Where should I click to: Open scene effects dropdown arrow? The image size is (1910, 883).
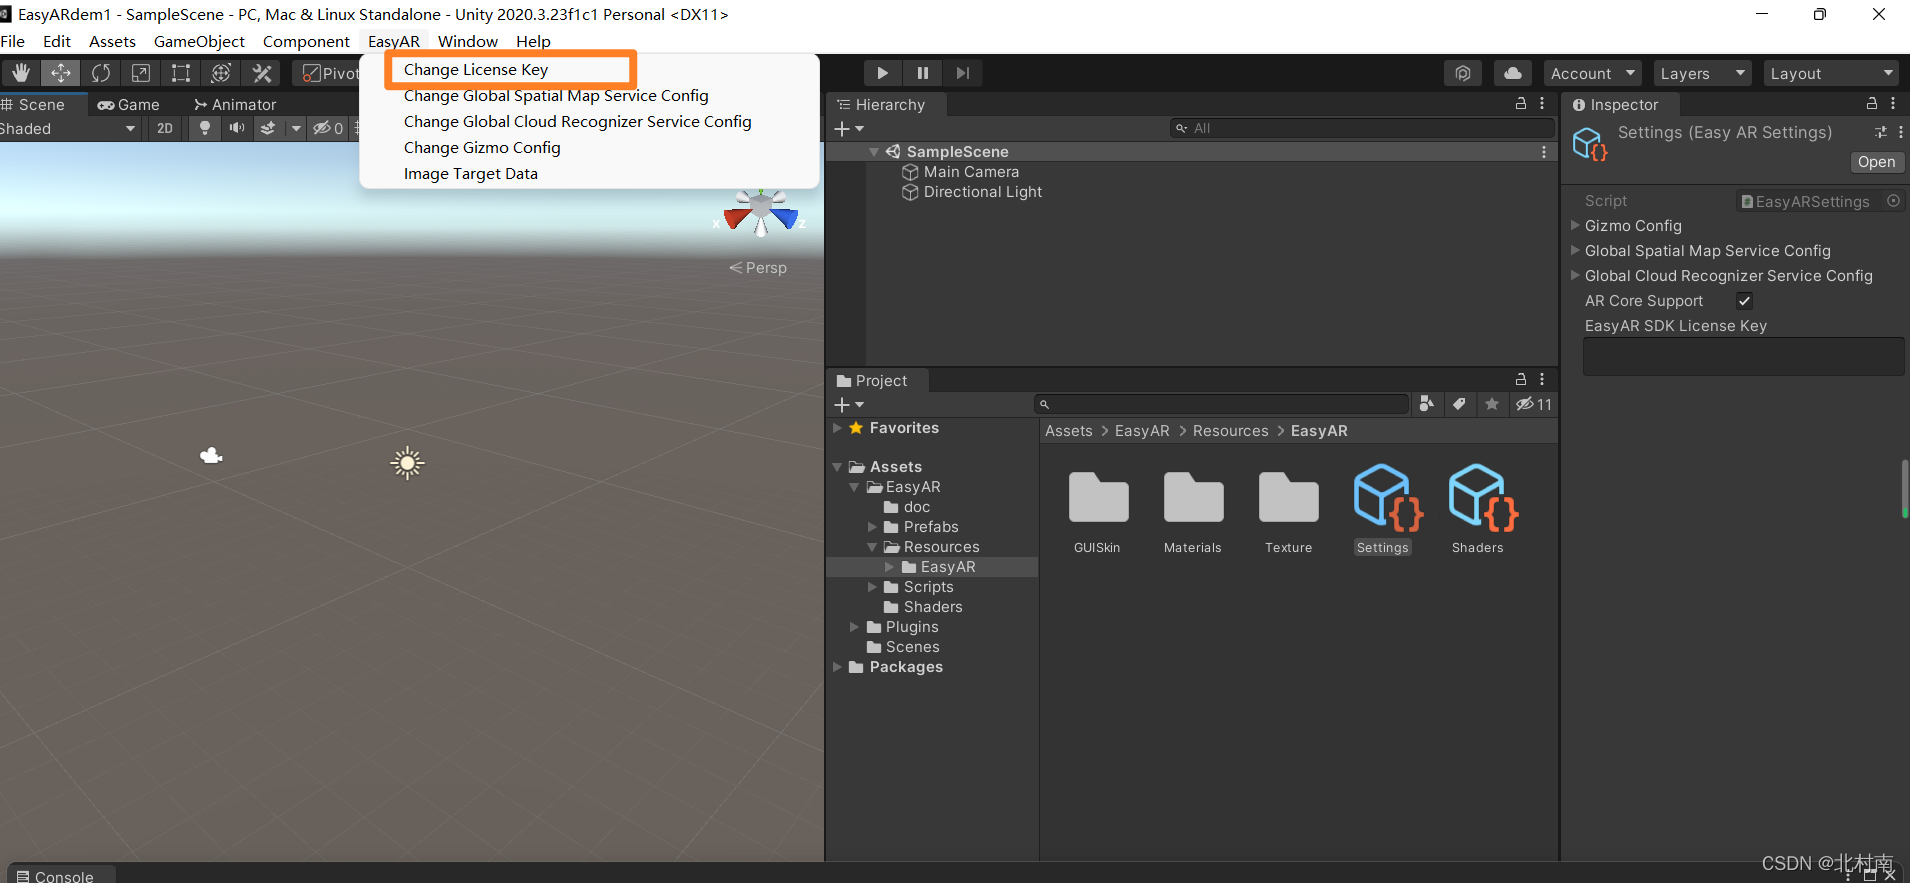tap(296, 128)
